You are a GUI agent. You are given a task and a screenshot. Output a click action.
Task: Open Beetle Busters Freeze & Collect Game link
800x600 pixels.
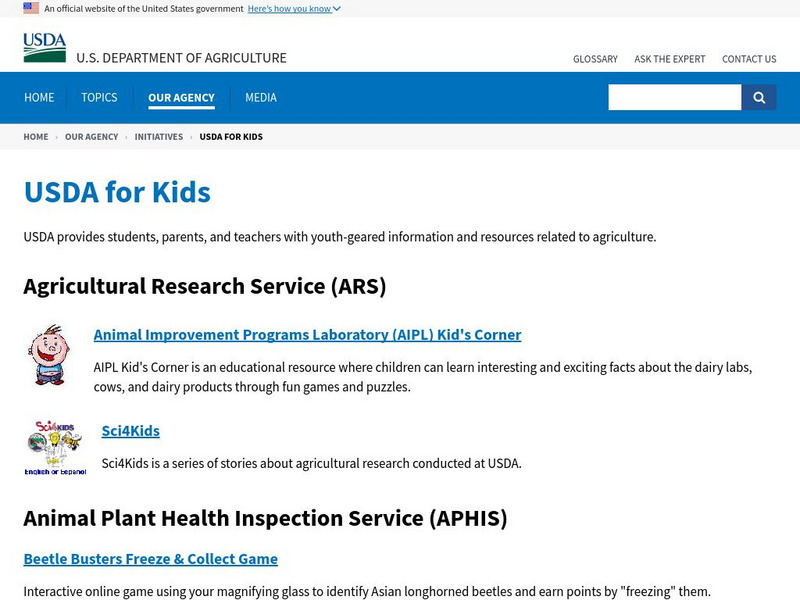[x=151, y=559]
